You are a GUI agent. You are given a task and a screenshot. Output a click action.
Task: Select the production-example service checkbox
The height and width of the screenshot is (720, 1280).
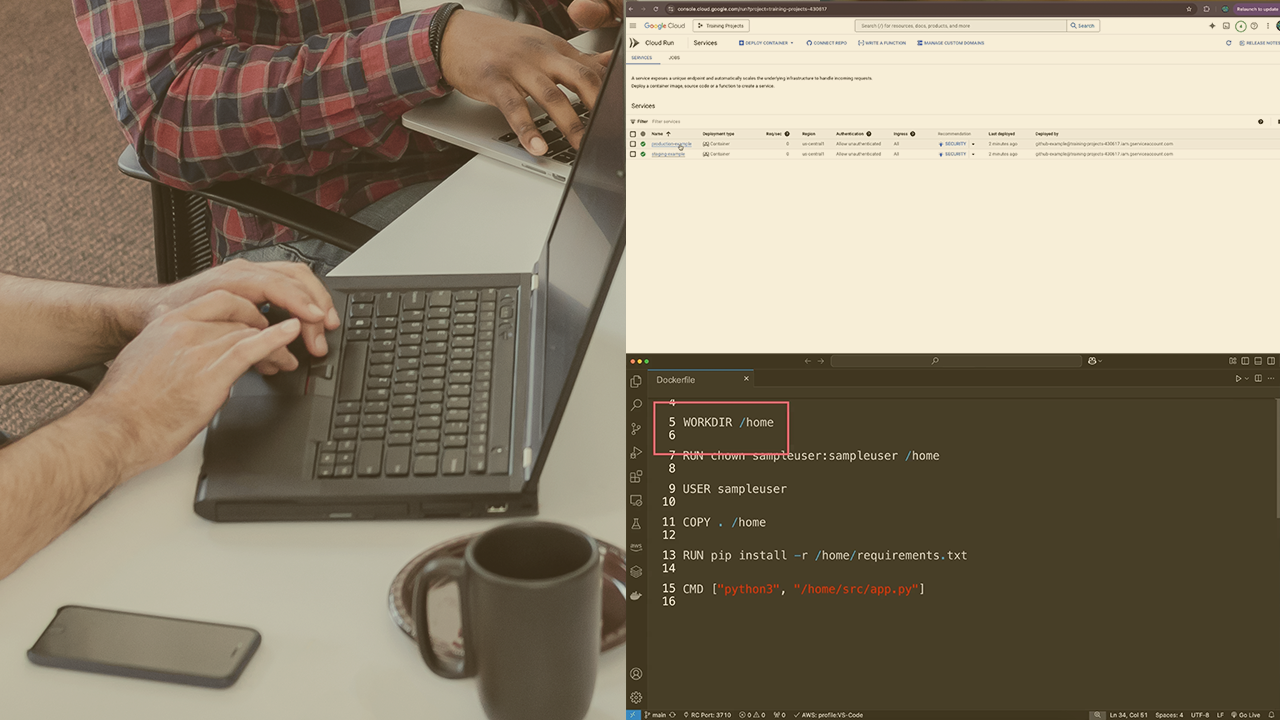tap(633, 144)
